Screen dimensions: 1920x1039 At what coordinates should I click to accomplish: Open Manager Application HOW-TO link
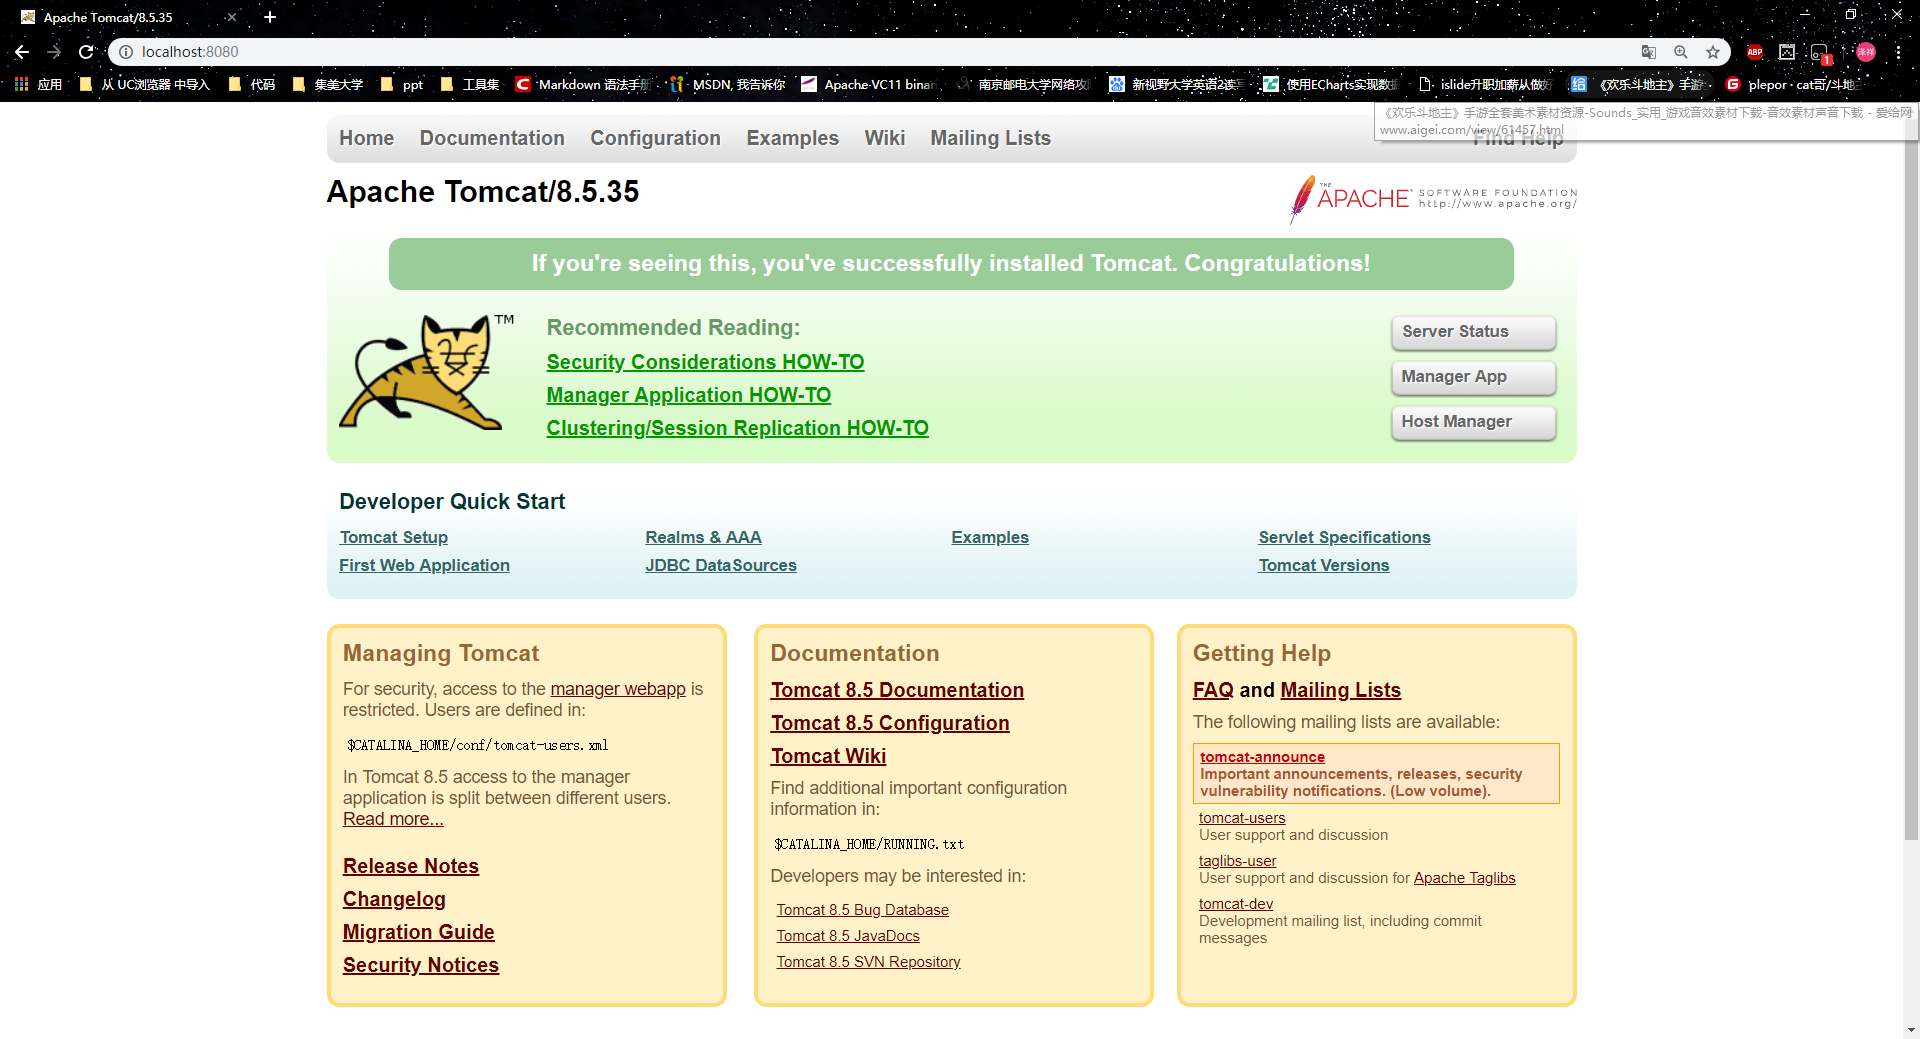coord(688,395)
